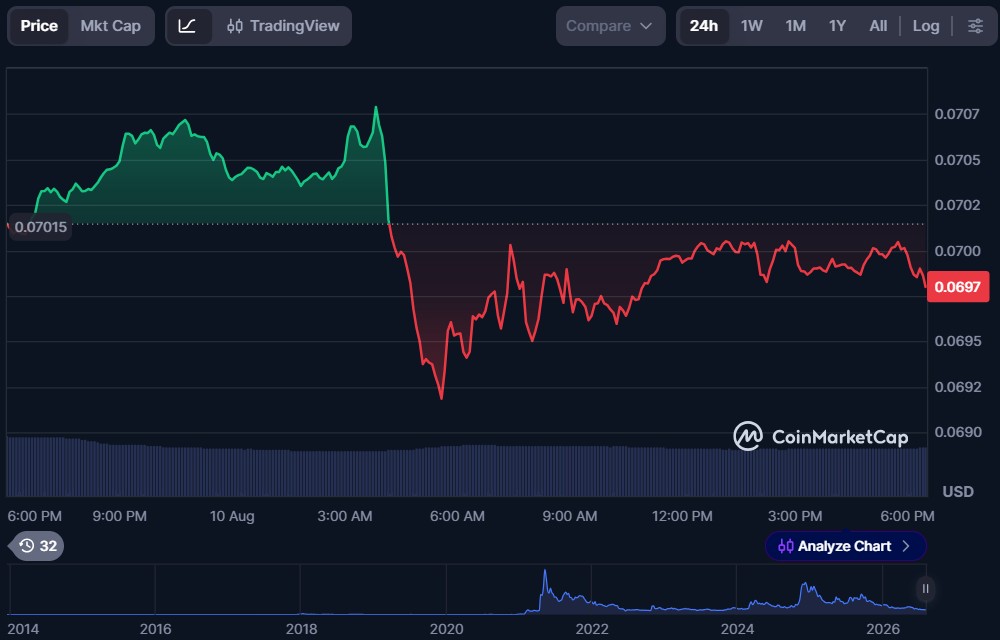
Task: Select the Price tab
Action: (x=39, y=26)
